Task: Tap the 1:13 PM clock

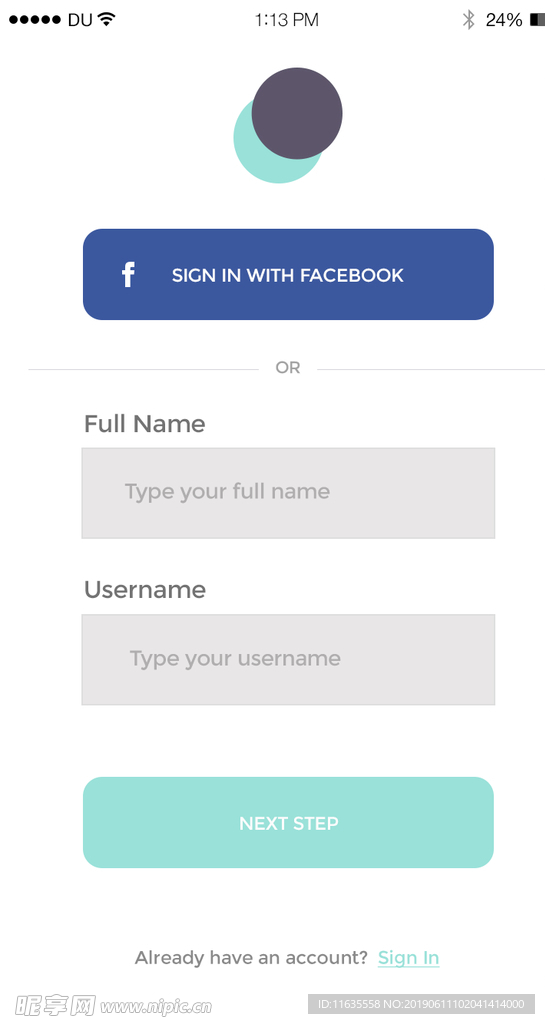Action: [287, 20]
